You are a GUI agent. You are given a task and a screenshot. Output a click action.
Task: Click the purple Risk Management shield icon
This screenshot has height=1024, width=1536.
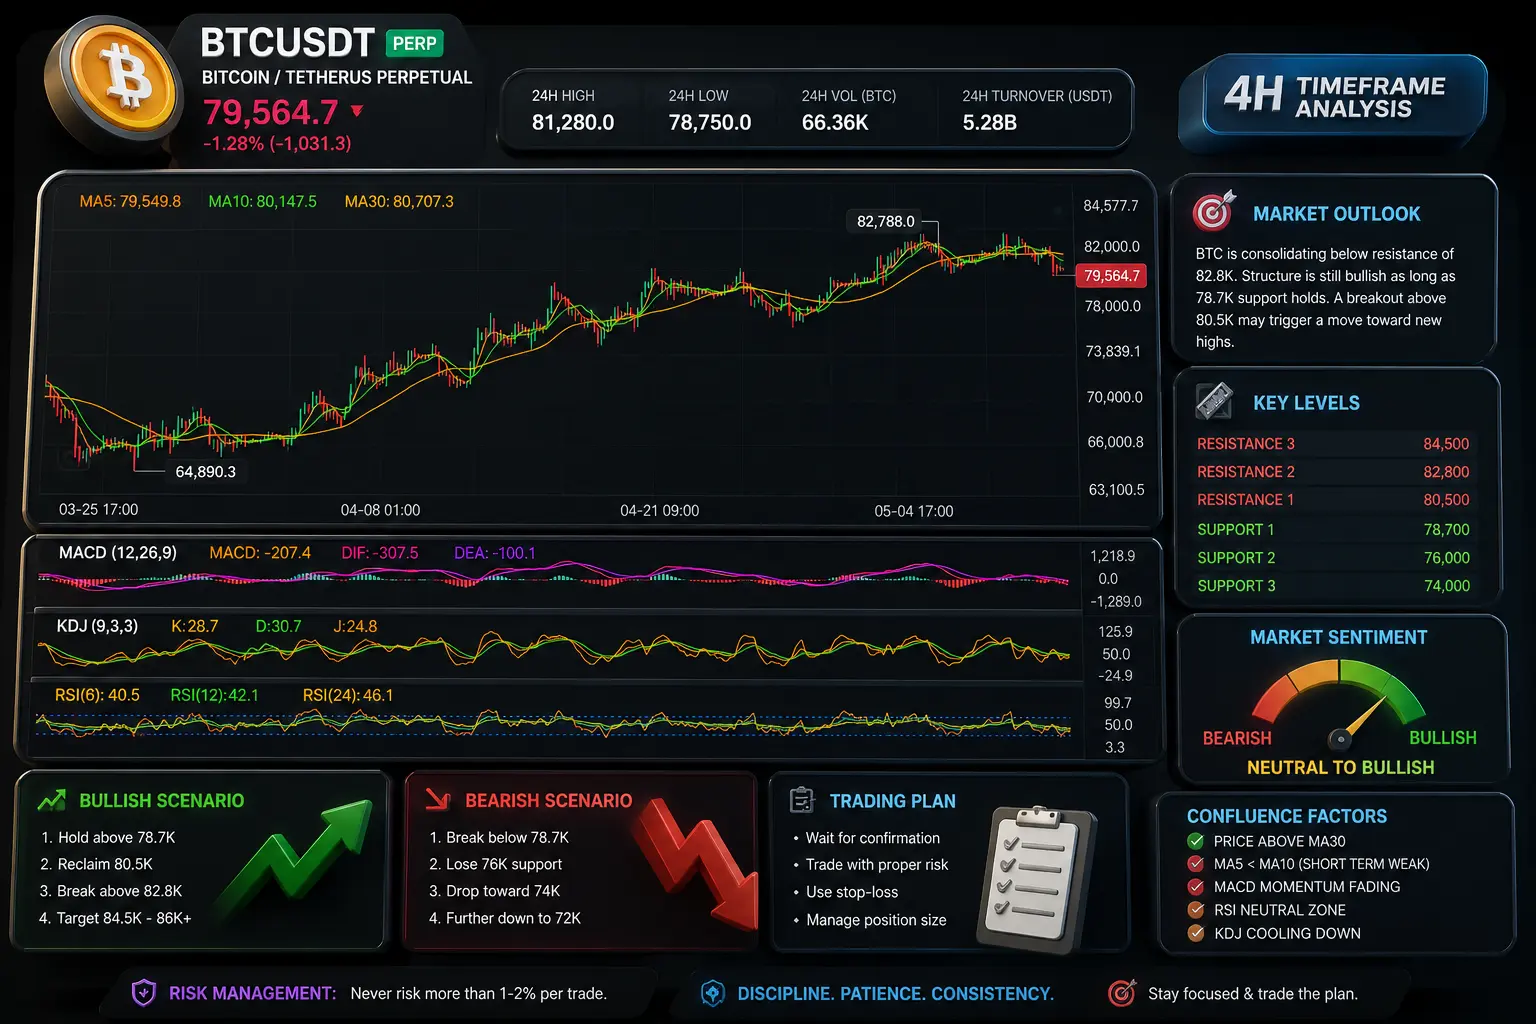144,993
